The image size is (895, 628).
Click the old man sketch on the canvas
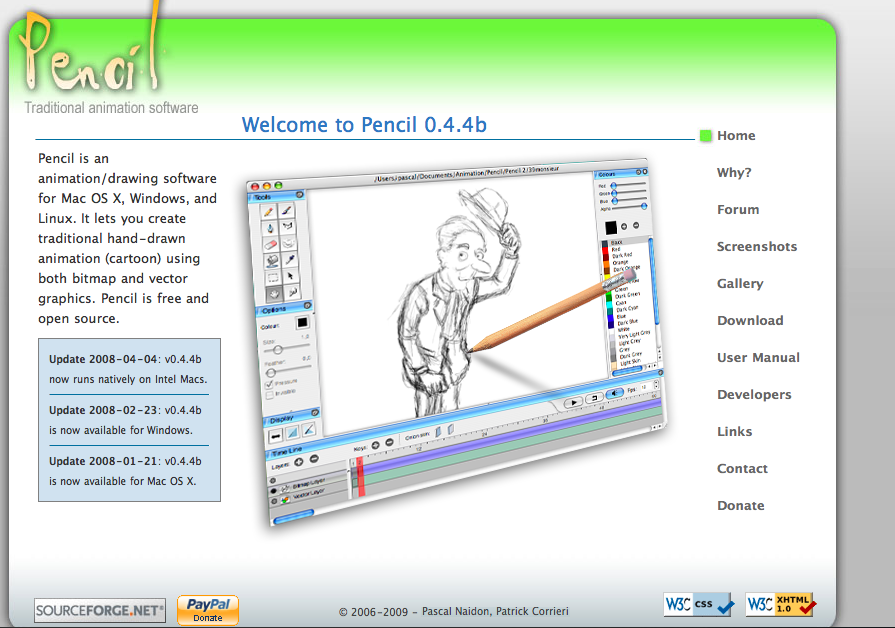point(454,303)
